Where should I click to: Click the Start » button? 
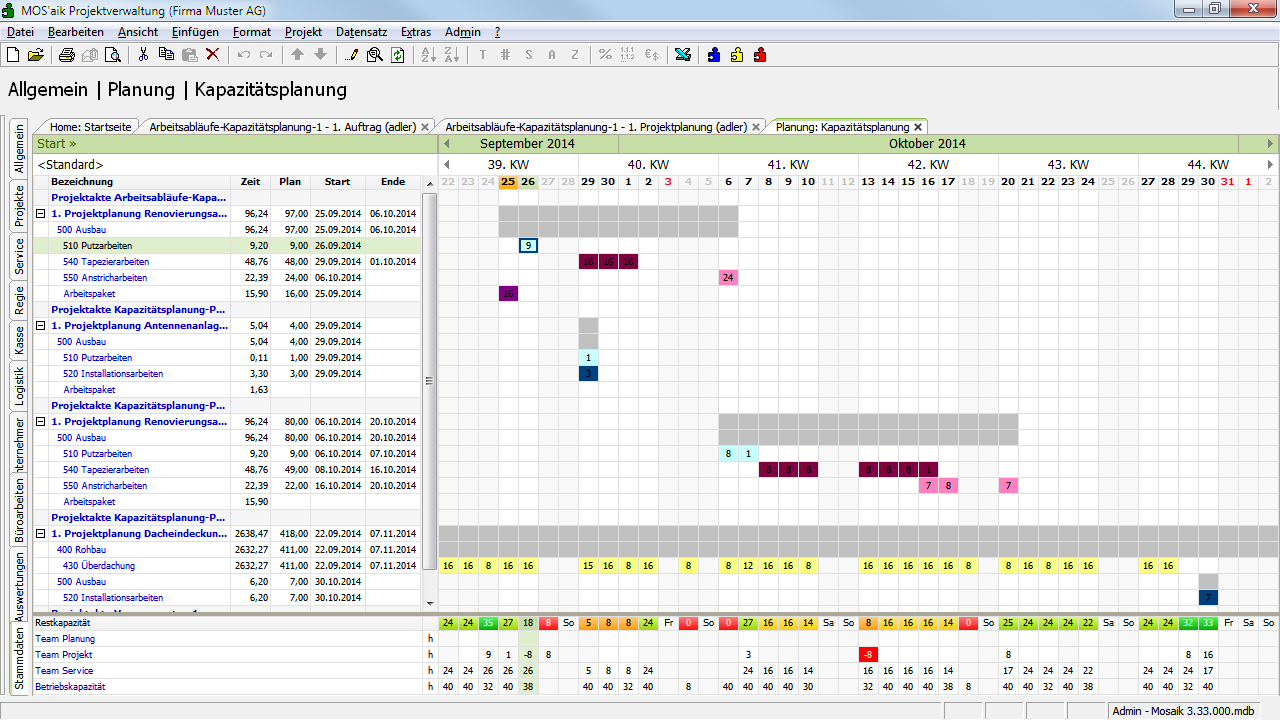(57, 144)
